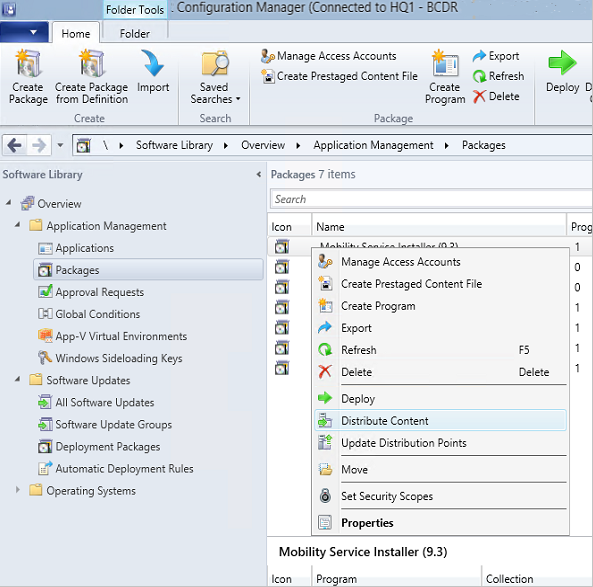This screenshot has height=587, width=593.
Task: Select Global Conditions in the tree
Action: pyautogui.click(x=98, y=314)
